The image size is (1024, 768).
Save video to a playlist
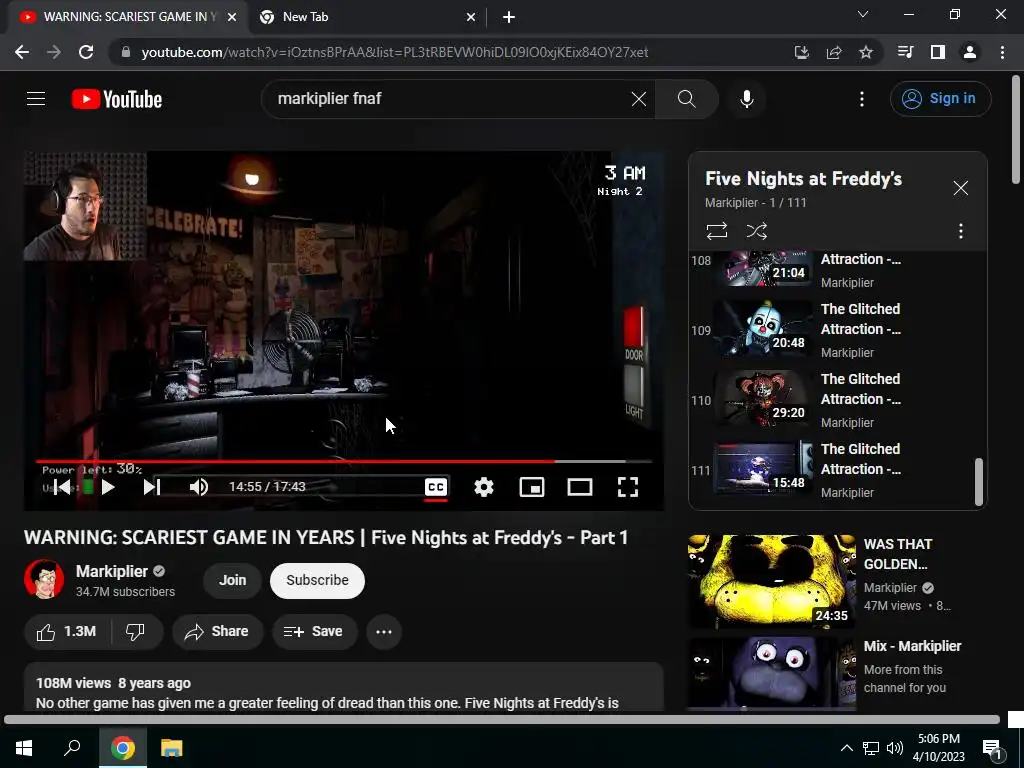click(x=314, y=632)
